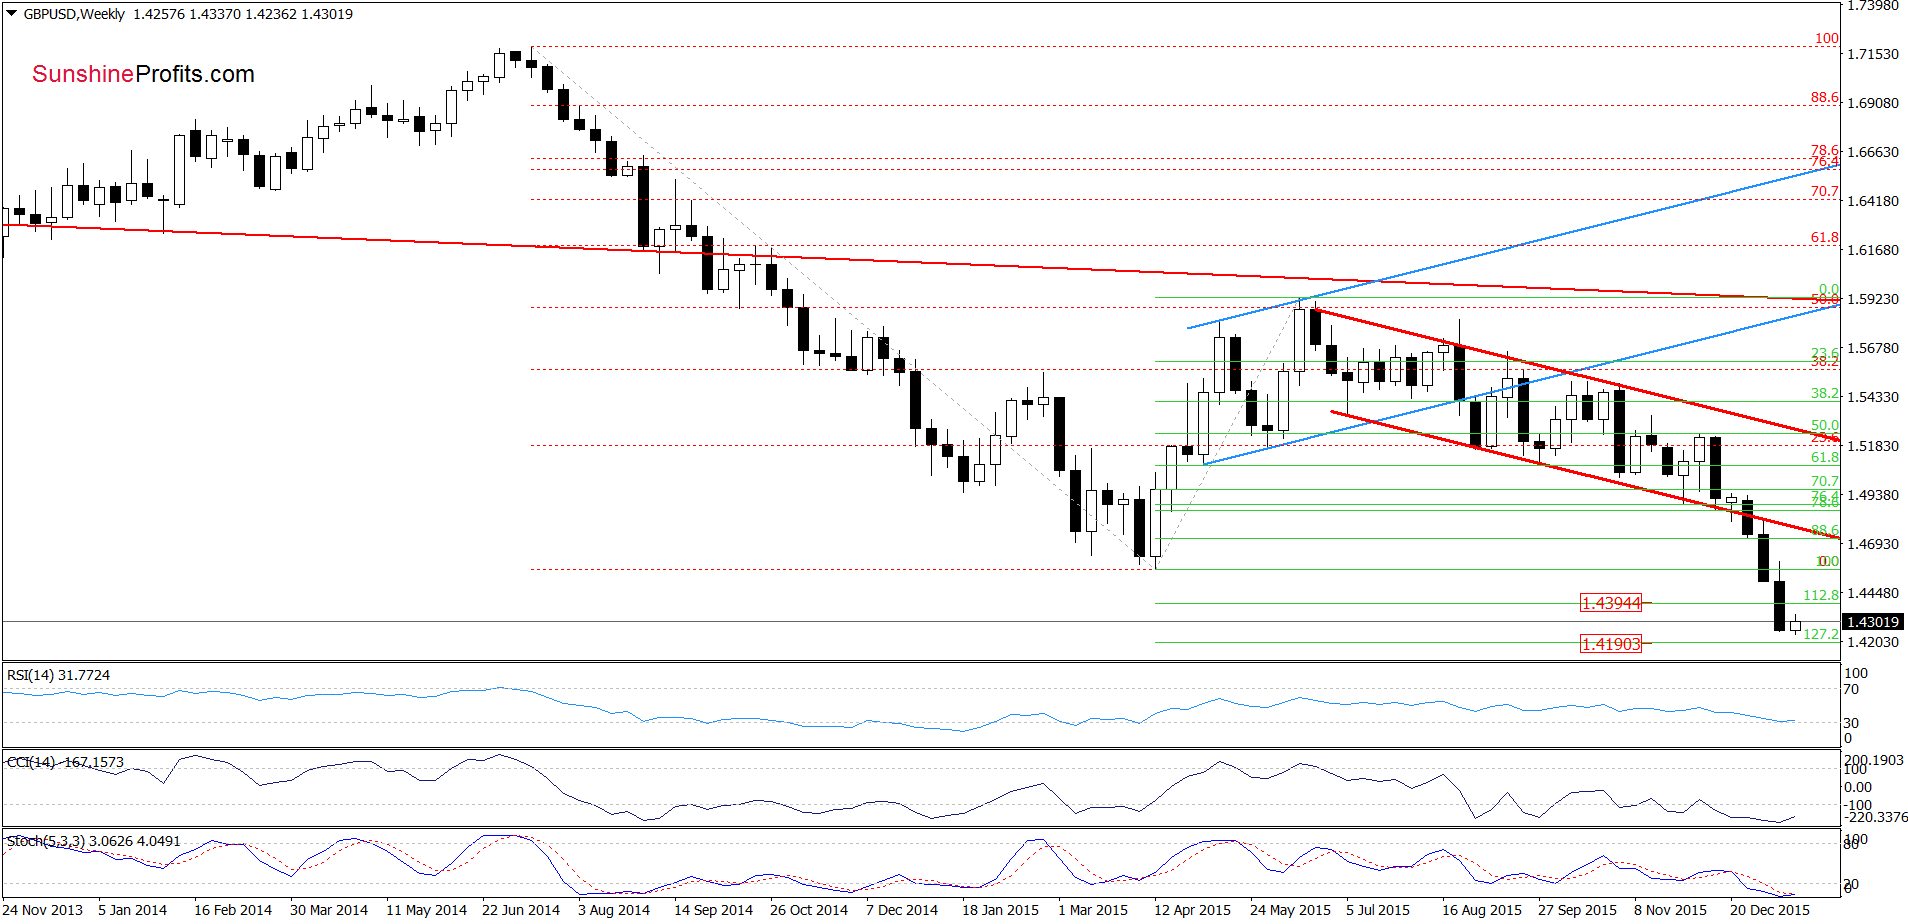Select the red 61.8 Fibonacci level label
Image resolution: width=1908 pixels, height=924 pixels.
click(x=1824, y=237)
